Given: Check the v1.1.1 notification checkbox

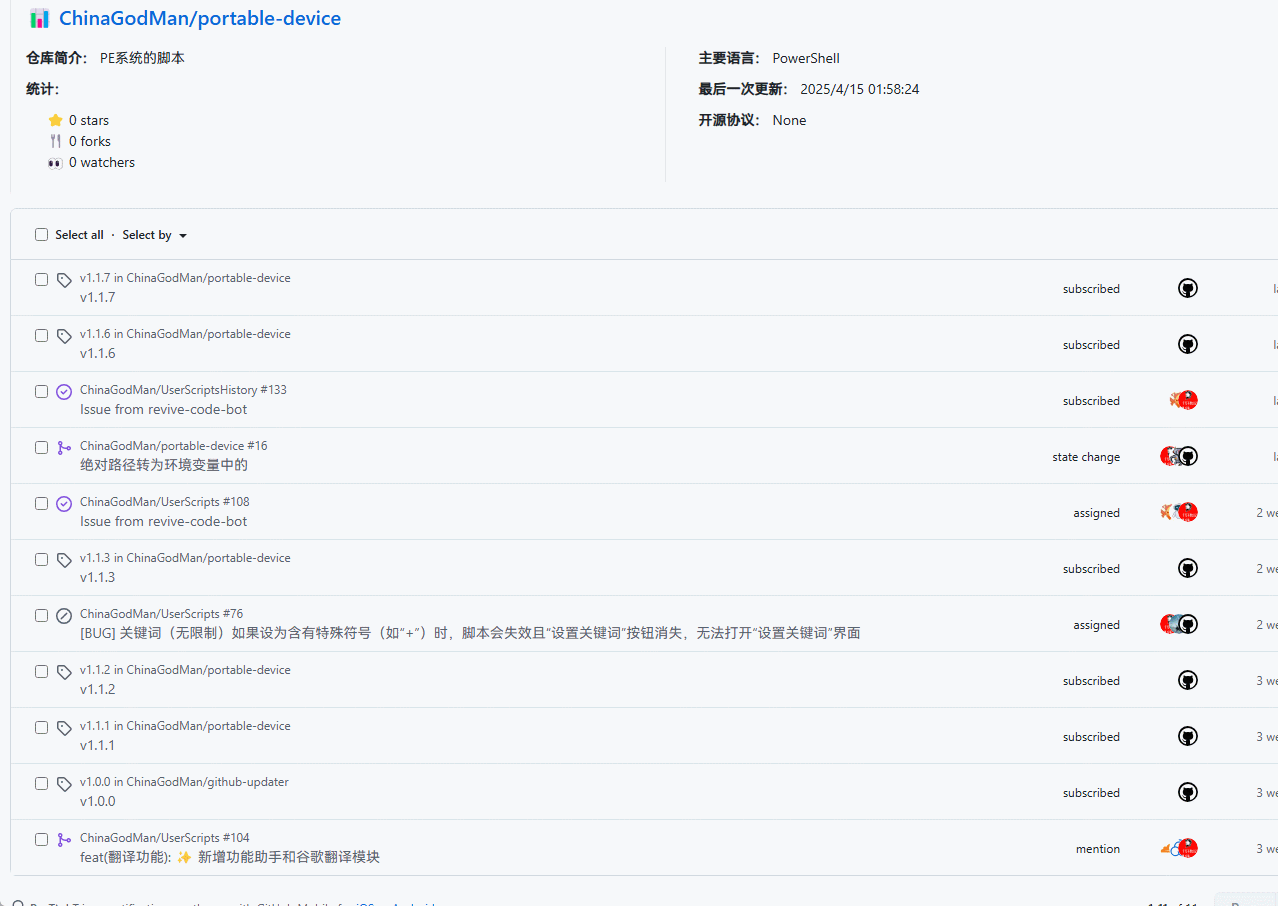Looking at the screenshot, I should tap(41, 727).
